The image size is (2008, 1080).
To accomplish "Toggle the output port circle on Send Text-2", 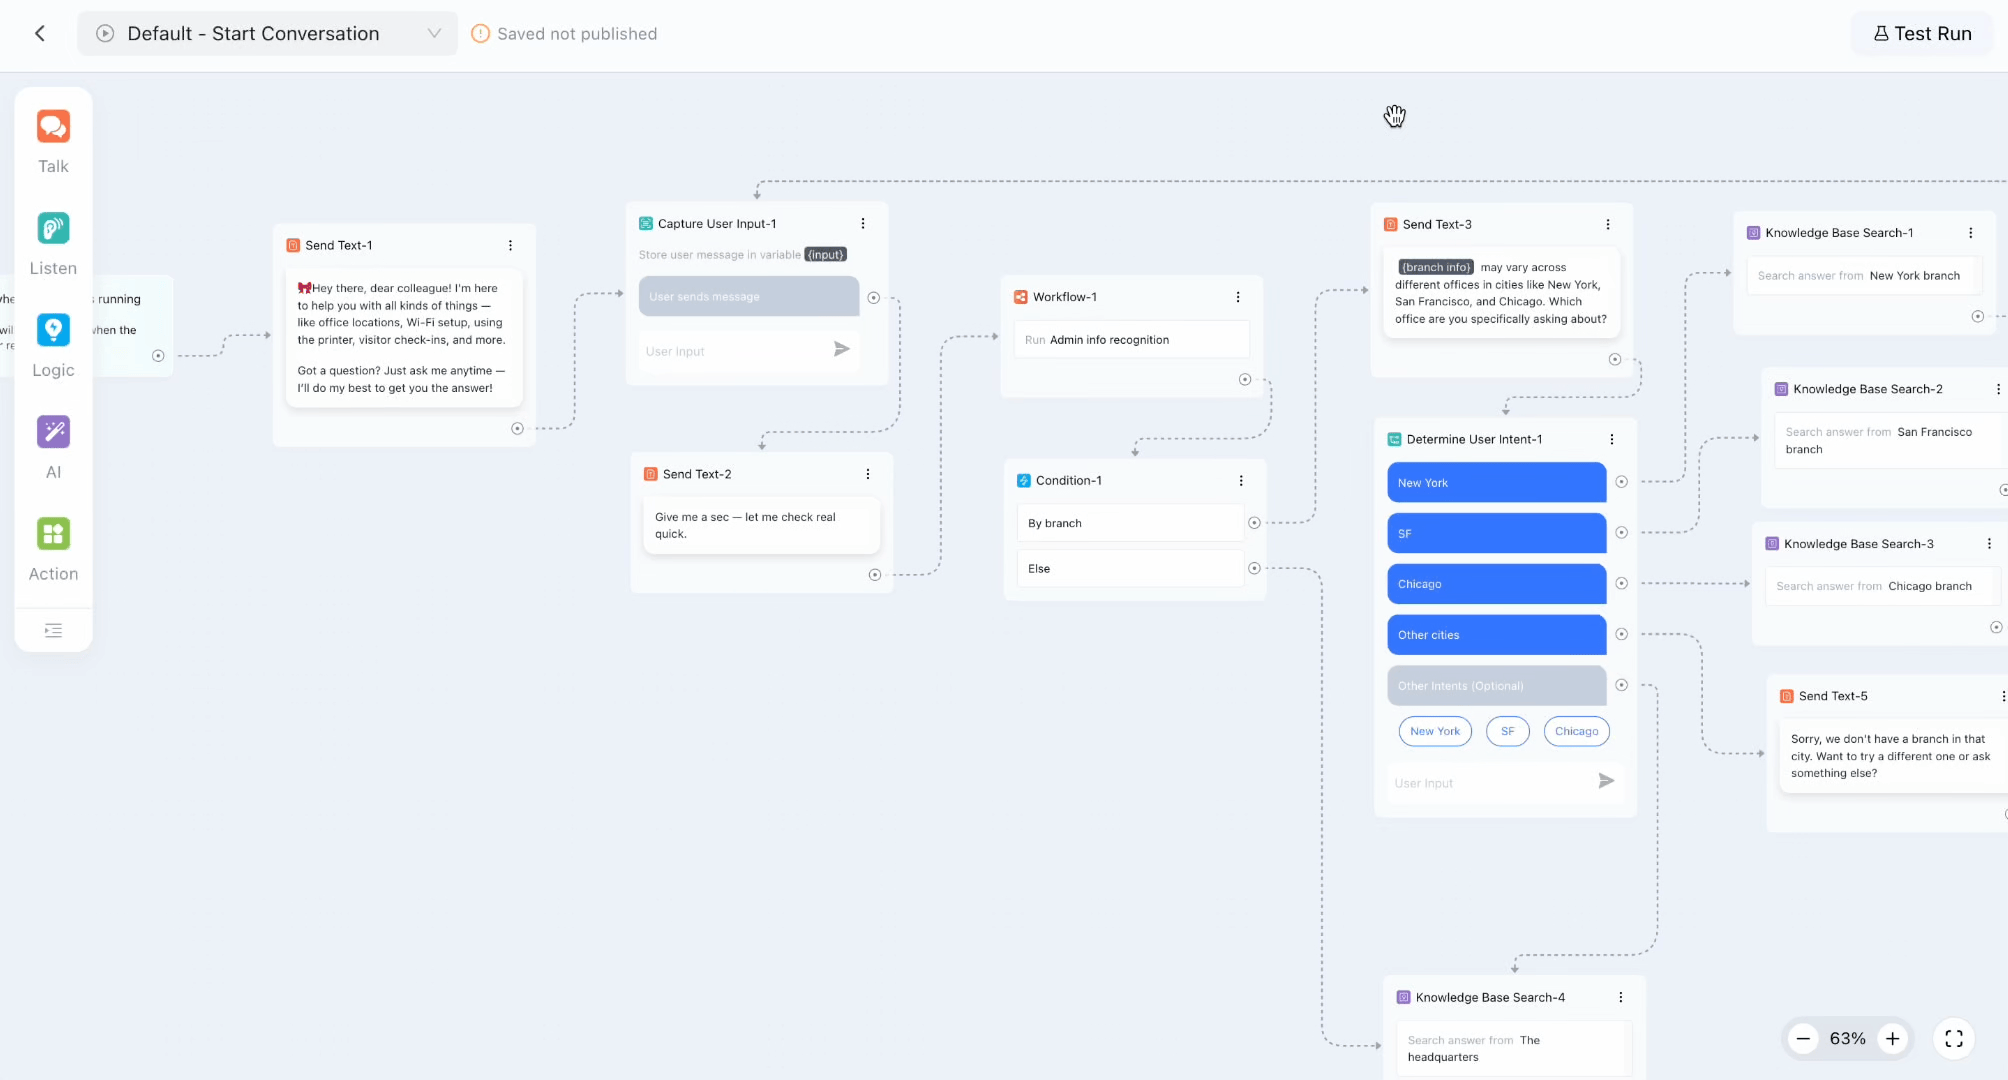I will (x=875, y=575).
